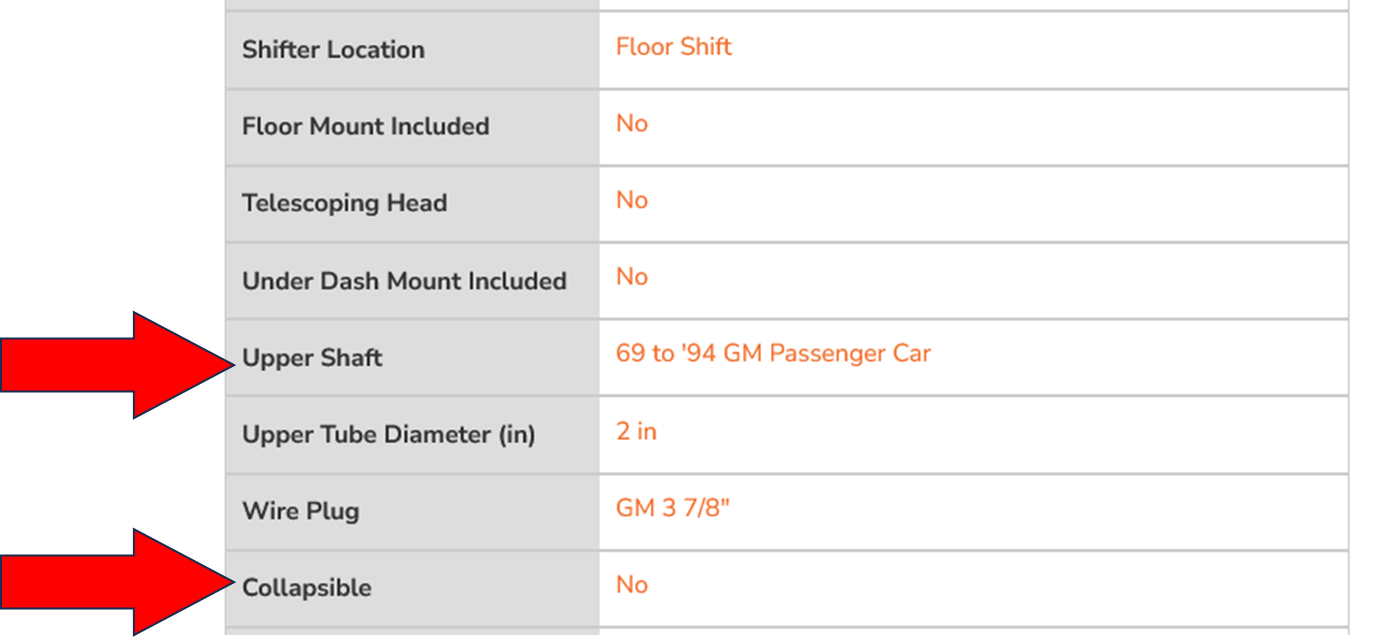
Task: Click the Collapsible No value
Action: click(x=632, y=585)
